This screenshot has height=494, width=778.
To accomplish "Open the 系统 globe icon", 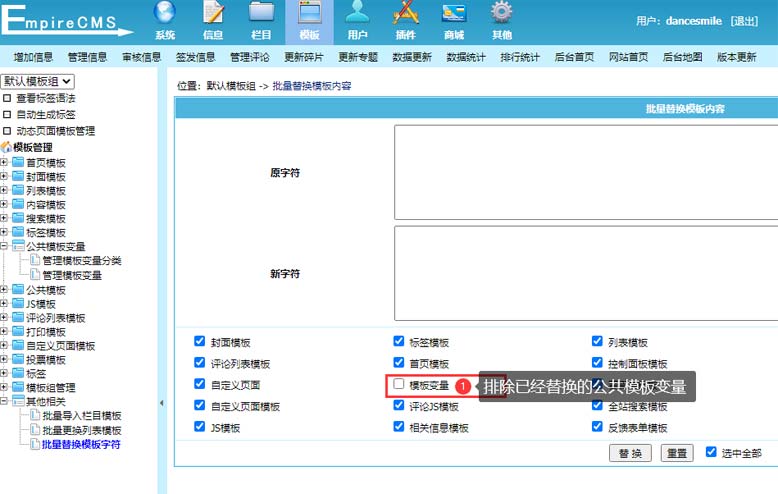I will 165,13.
